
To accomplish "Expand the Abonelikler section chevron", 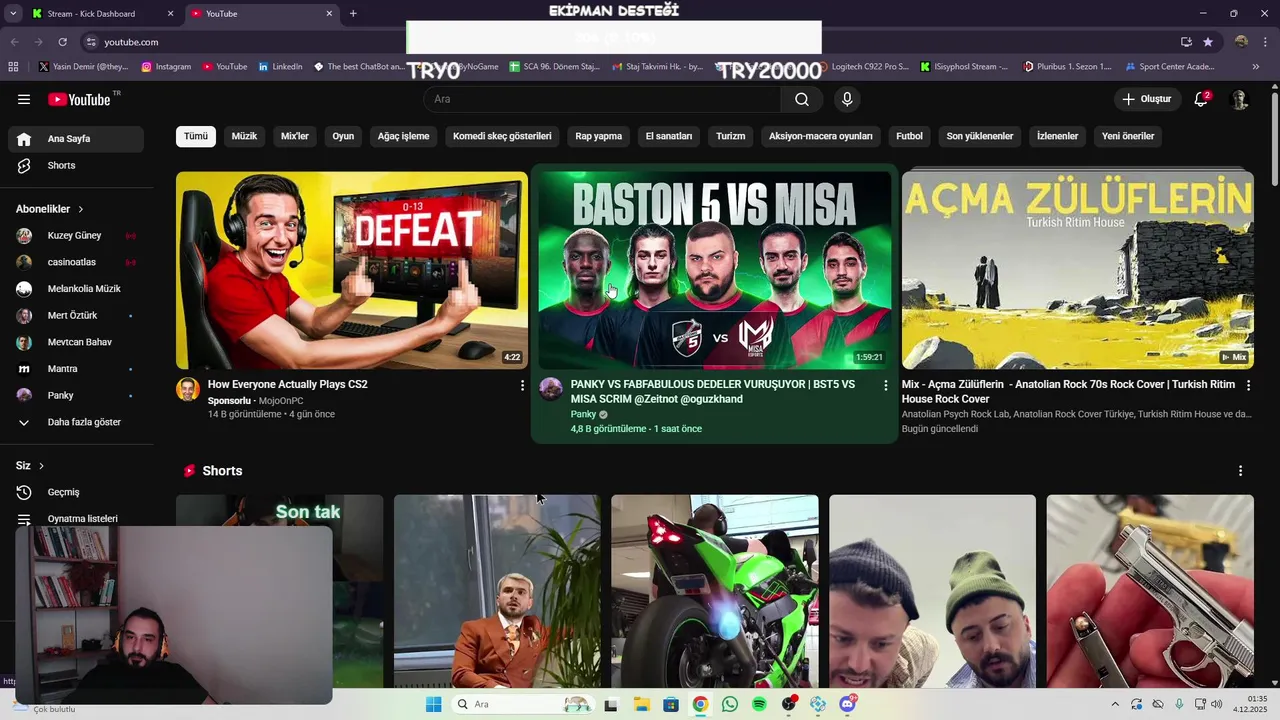I will pyautogui.click(x=81, y=209).
